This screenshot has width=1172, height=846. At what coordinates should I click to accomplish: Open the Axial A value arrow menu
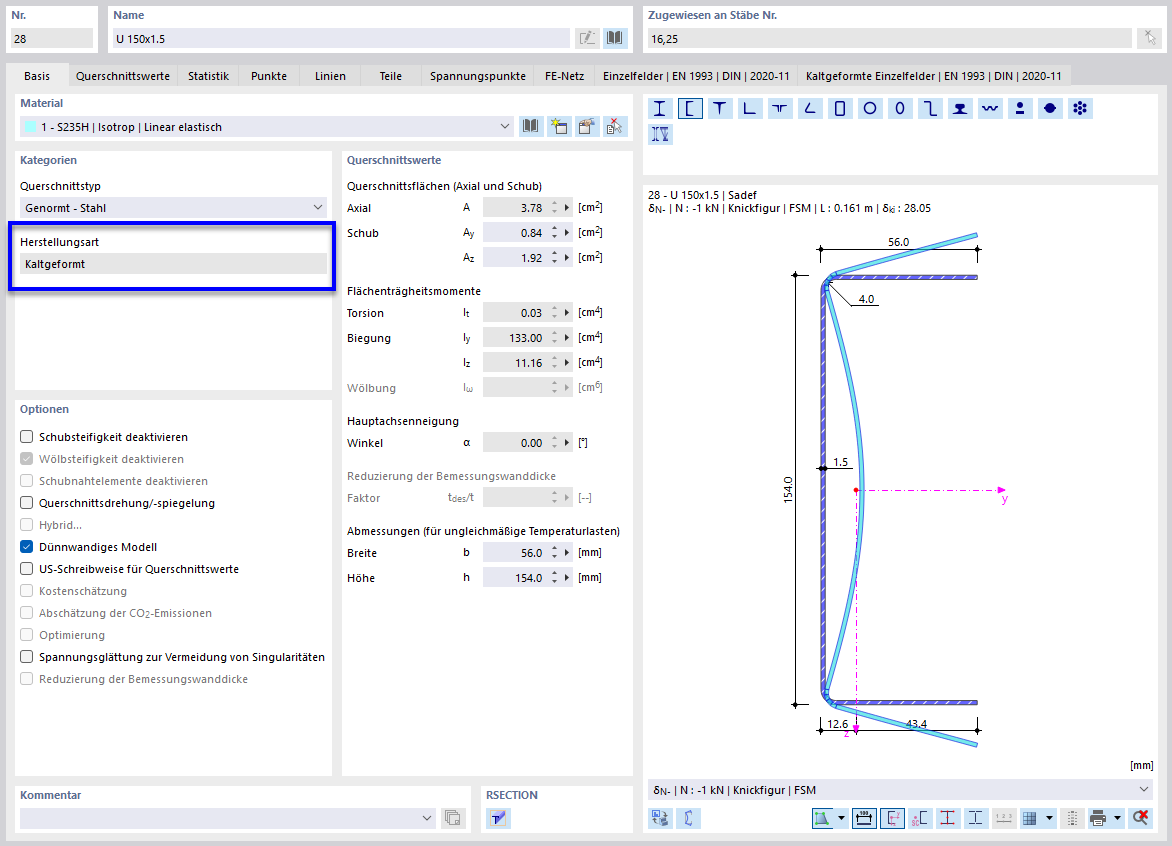click(x=567, y=208)
